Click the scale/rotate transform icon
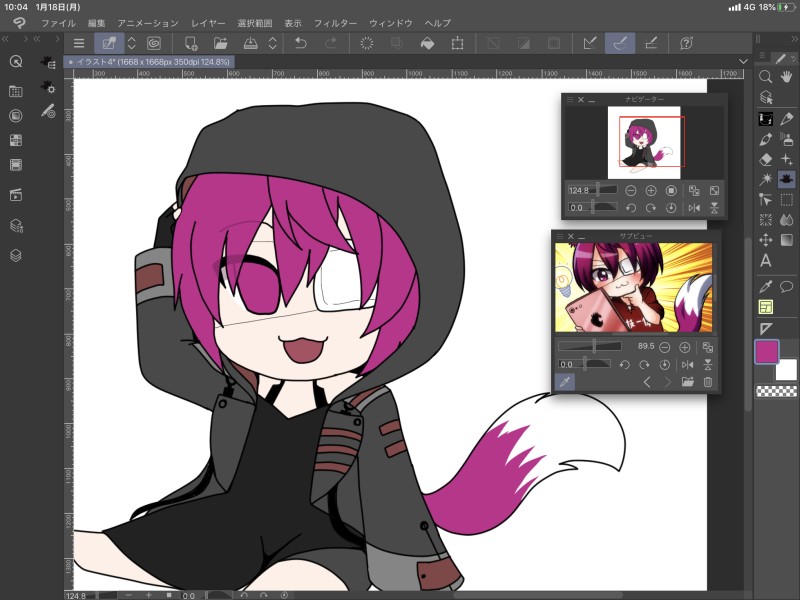Viewport: 800px width, 600px height. (458, 43)
